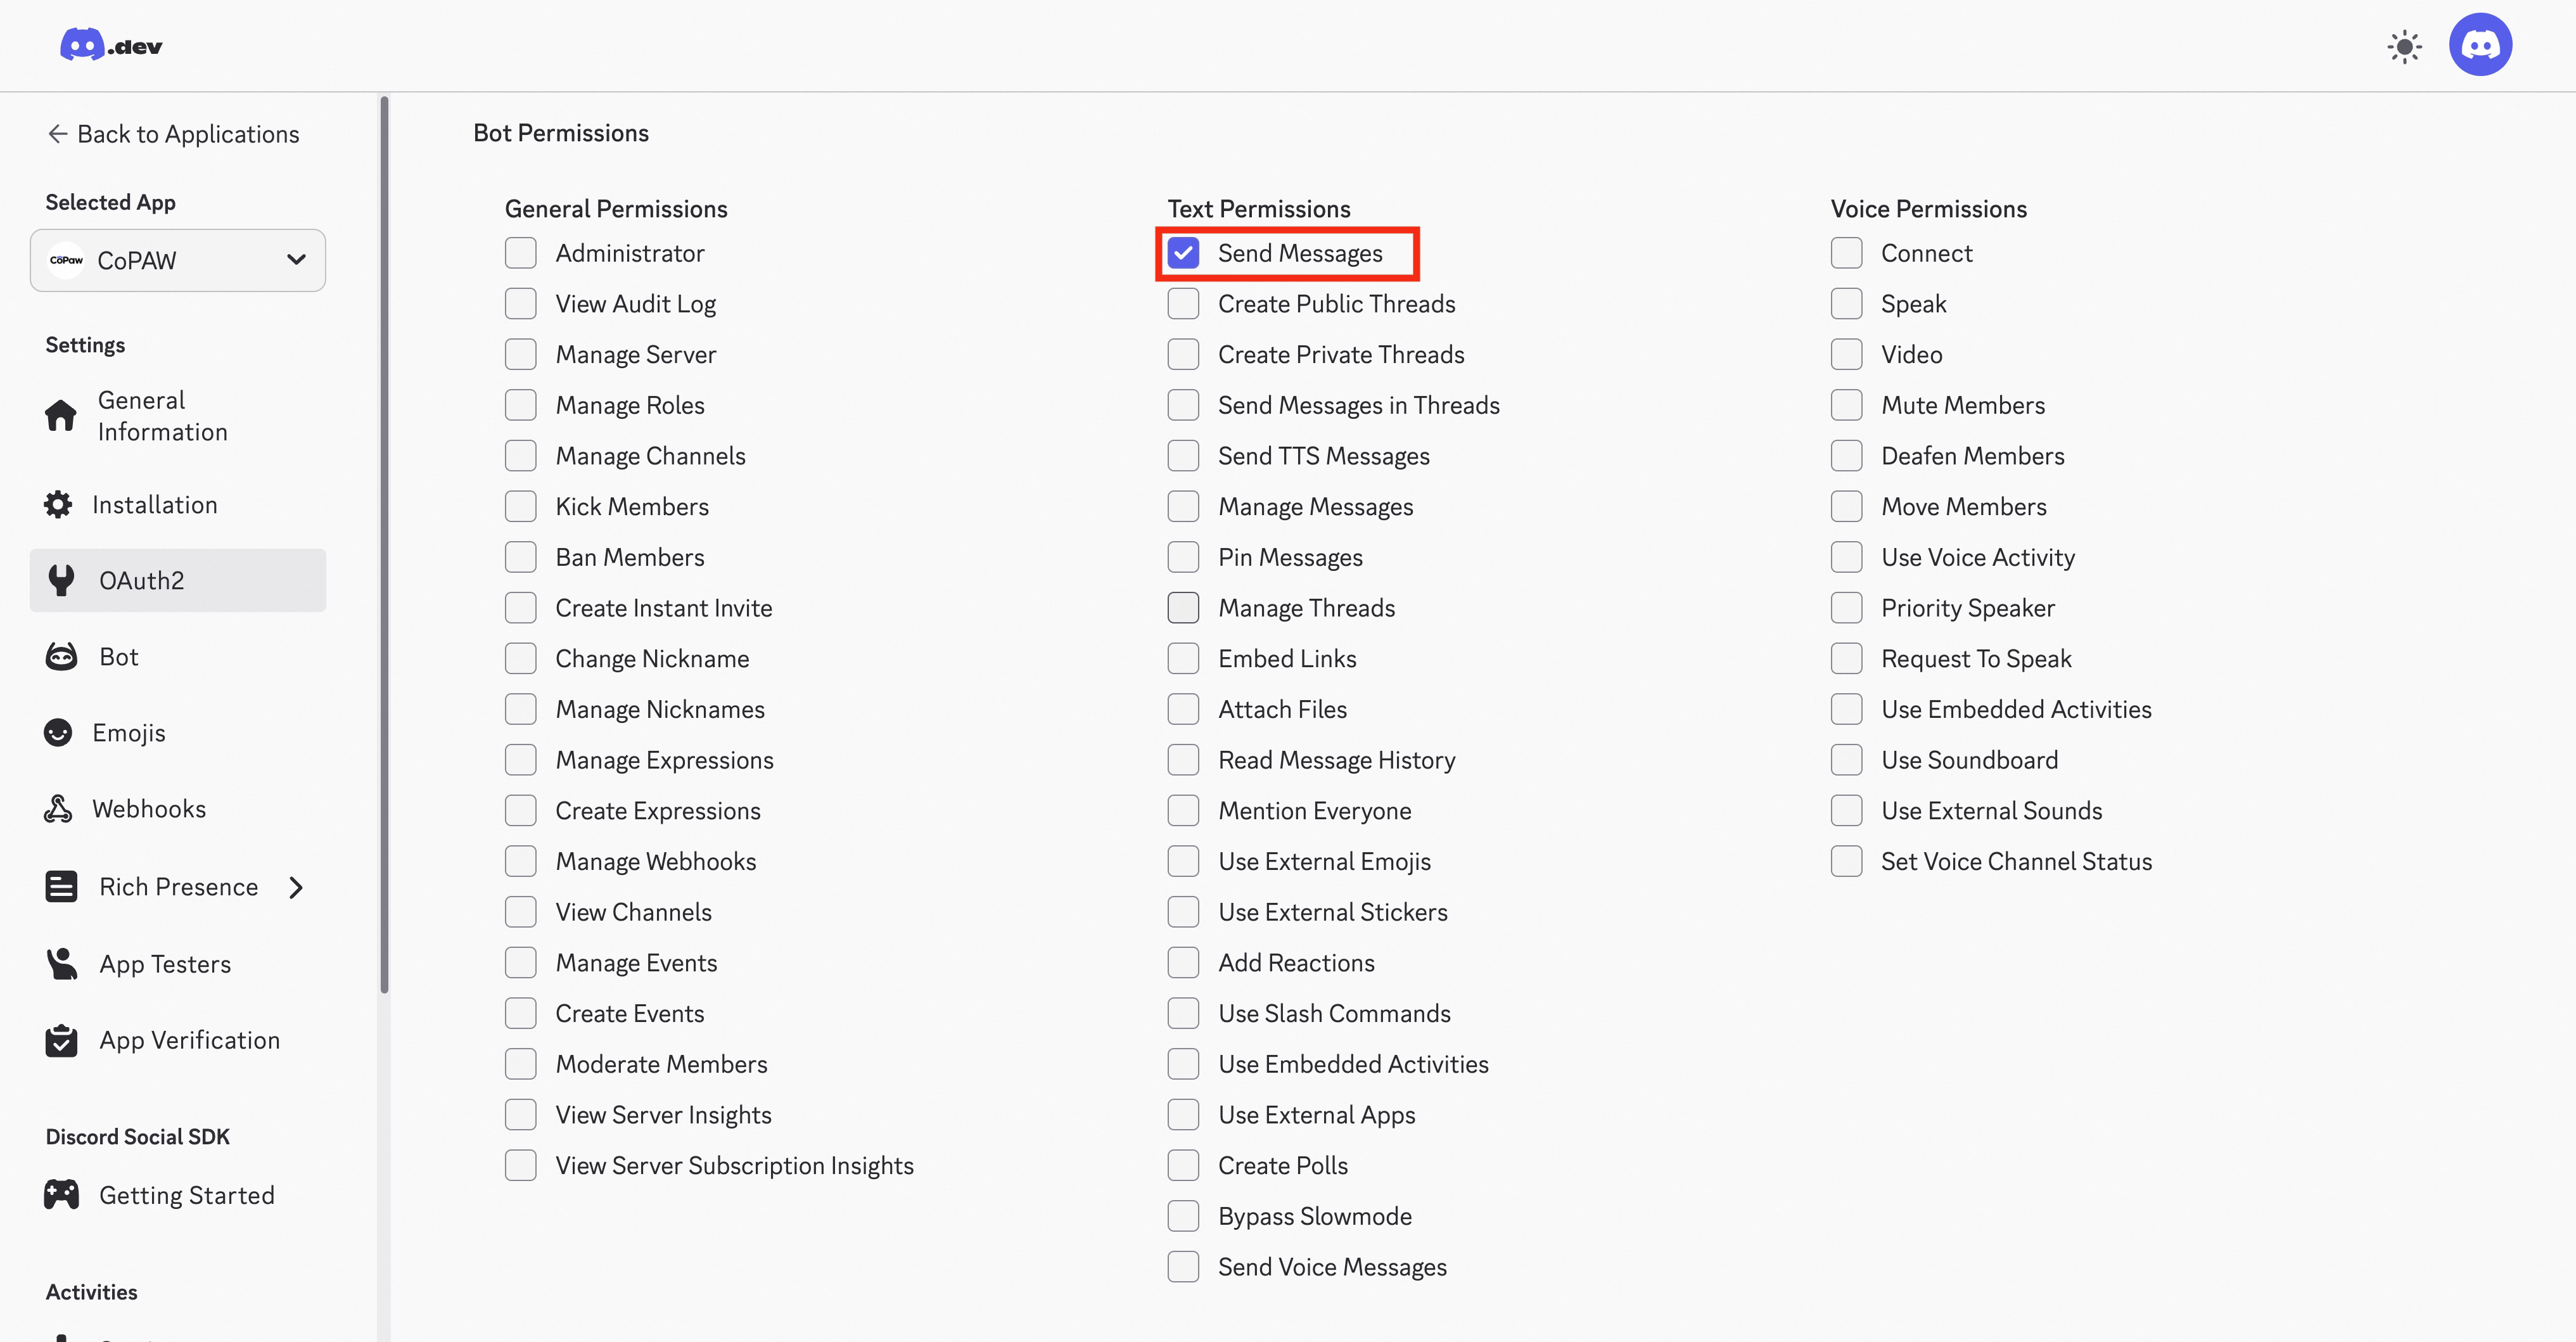
Task: Click the General Information home icon
Action: (60, 415)
